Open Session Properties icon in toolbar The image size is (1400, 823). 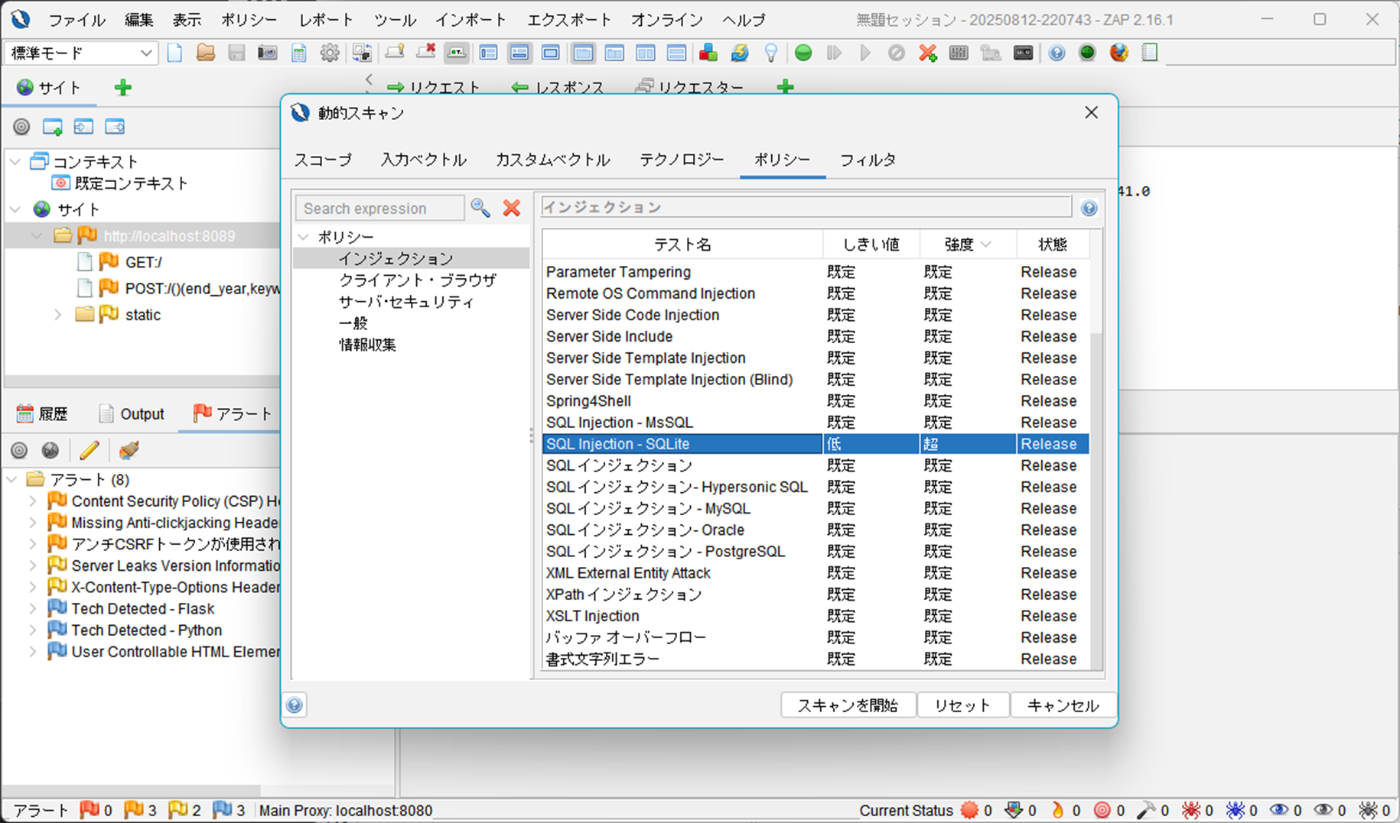point(298,53)
